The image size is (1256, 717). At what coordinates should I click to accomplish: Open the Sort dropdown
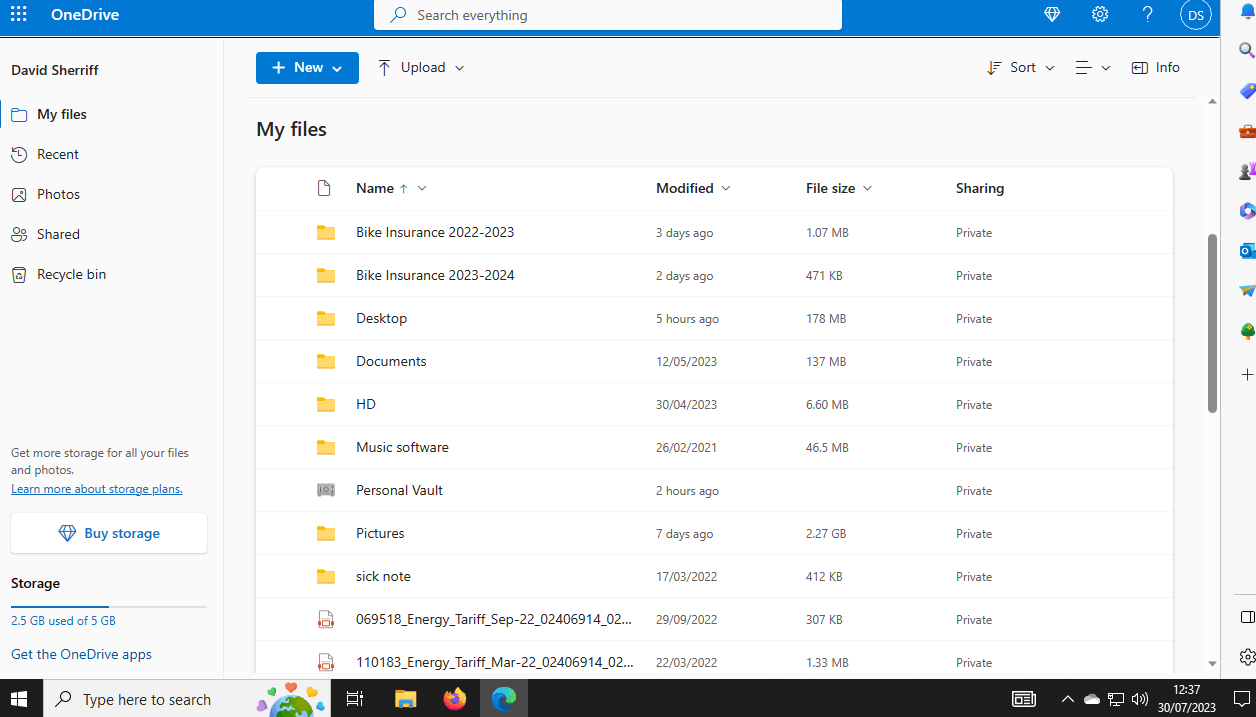1020,68
